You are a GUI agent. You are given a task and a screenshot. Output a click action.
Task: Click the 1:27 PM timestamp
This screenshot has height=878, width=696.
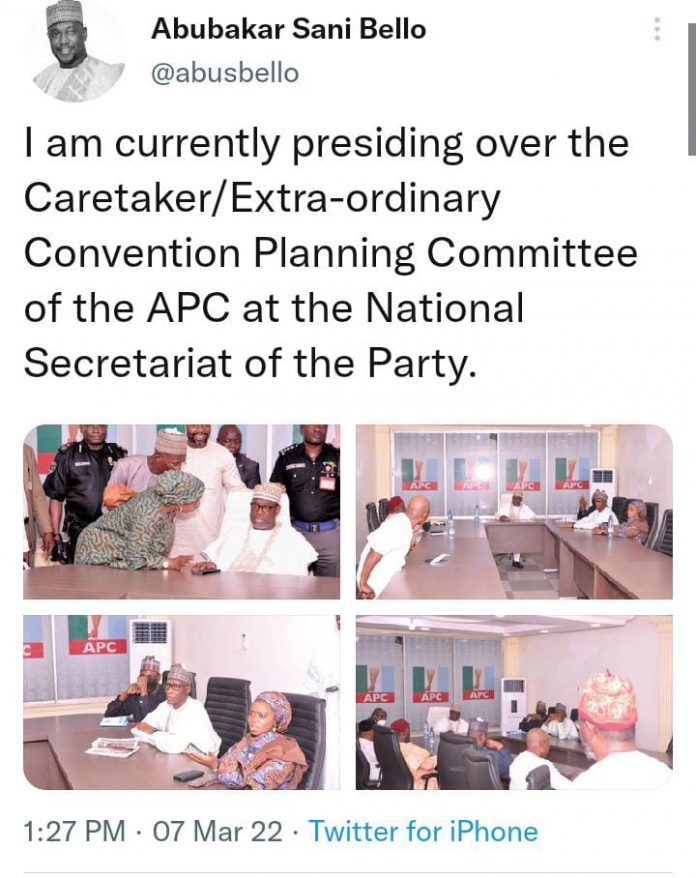pos(75,832)
